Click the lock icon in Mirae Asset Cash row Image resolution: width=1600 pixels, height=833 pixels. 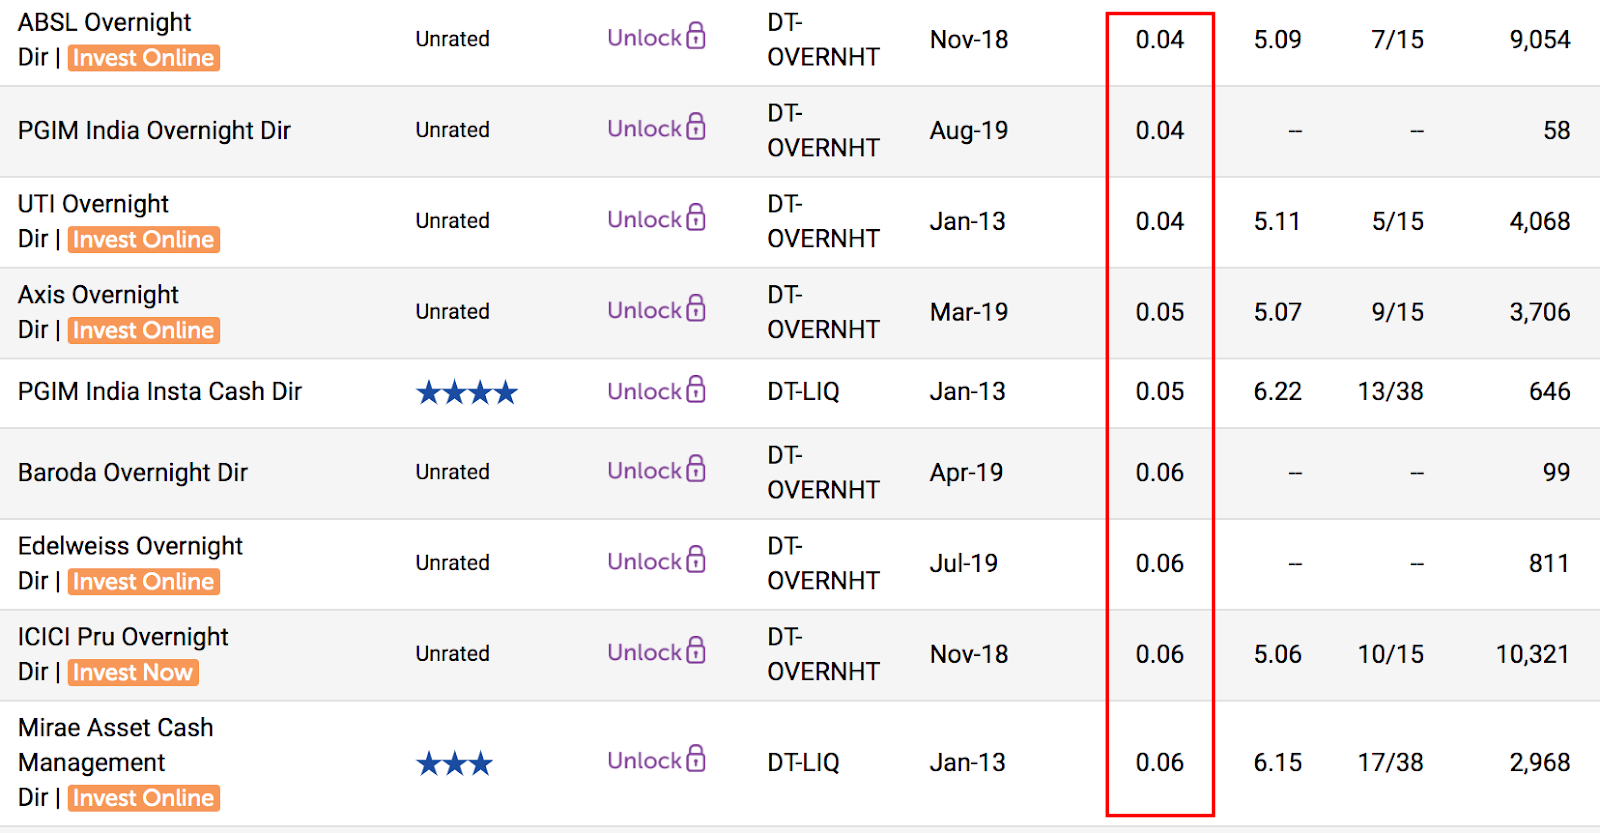(696, 759)
